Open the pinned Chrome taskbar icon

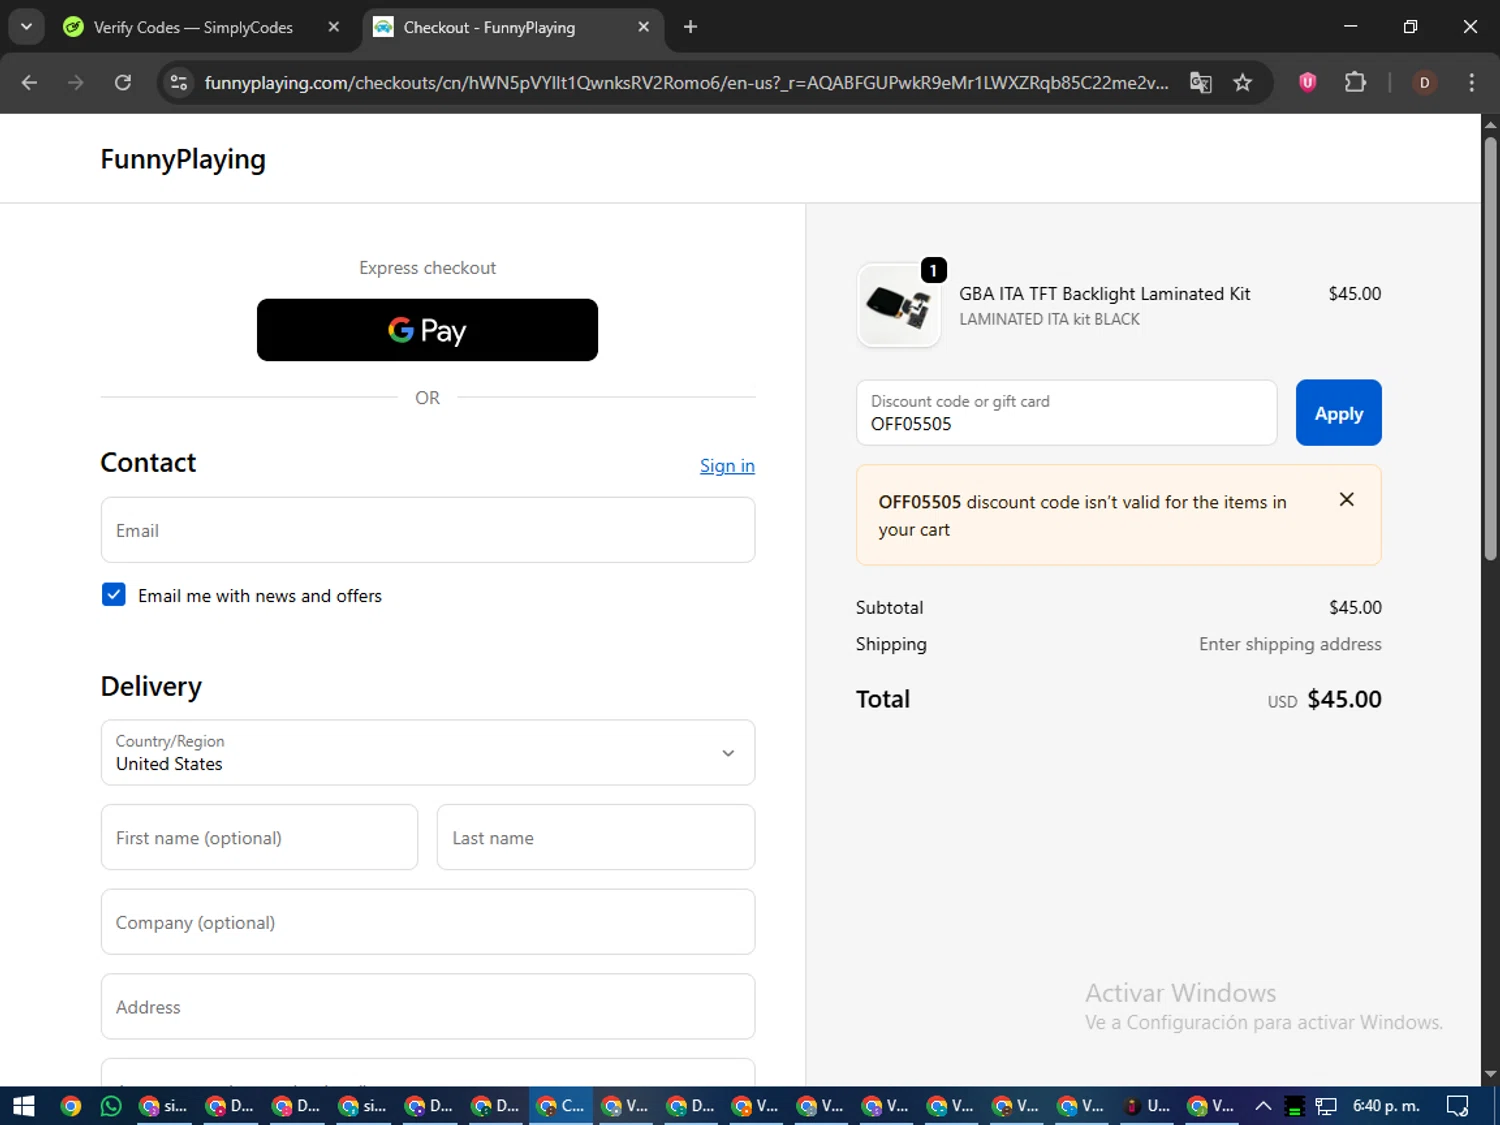(70, 1106)
